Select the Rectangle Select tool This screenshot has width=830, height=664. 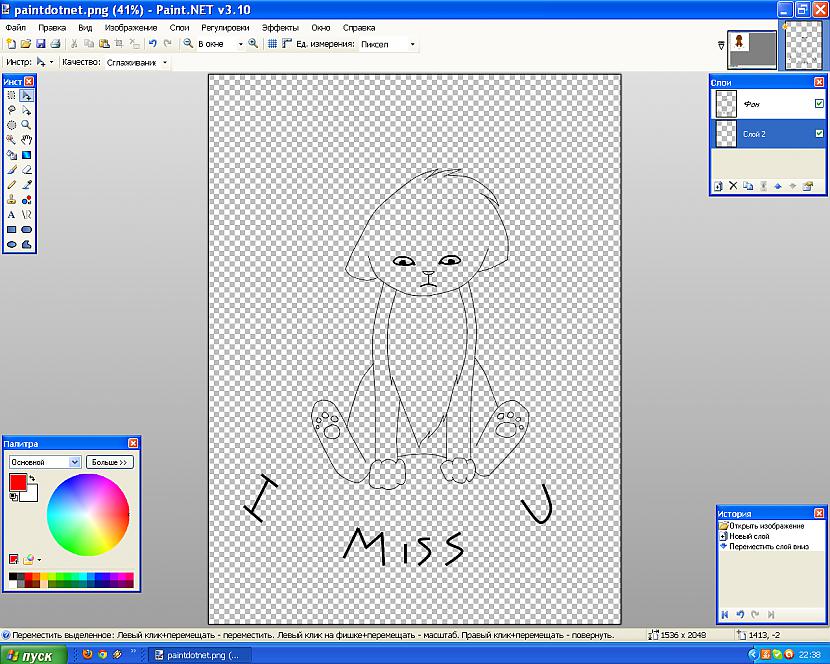pos(11,95)
